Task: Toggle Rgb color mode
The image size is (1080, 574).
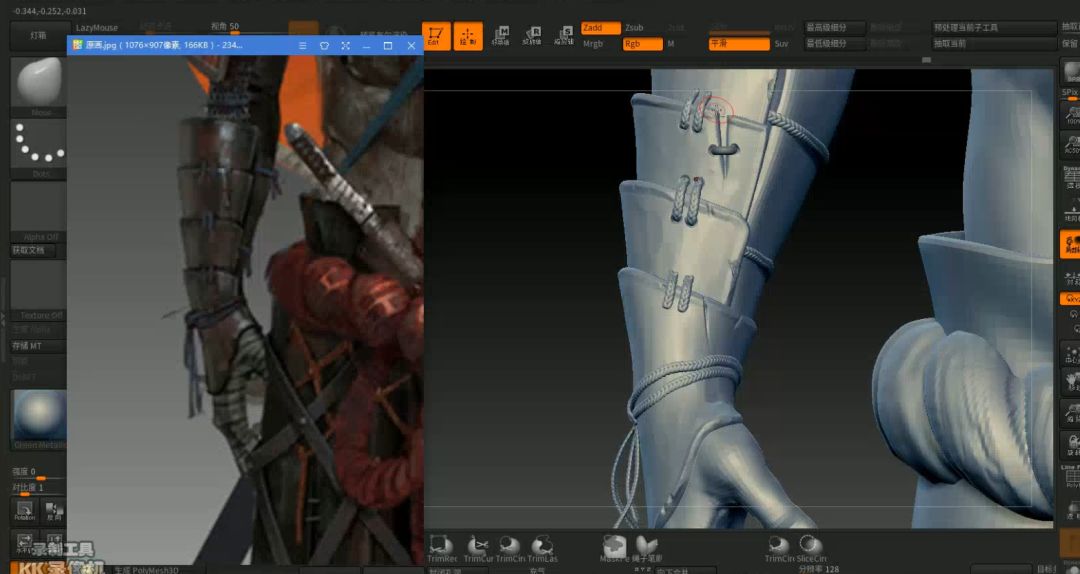Action: click(x=643, y=43)
